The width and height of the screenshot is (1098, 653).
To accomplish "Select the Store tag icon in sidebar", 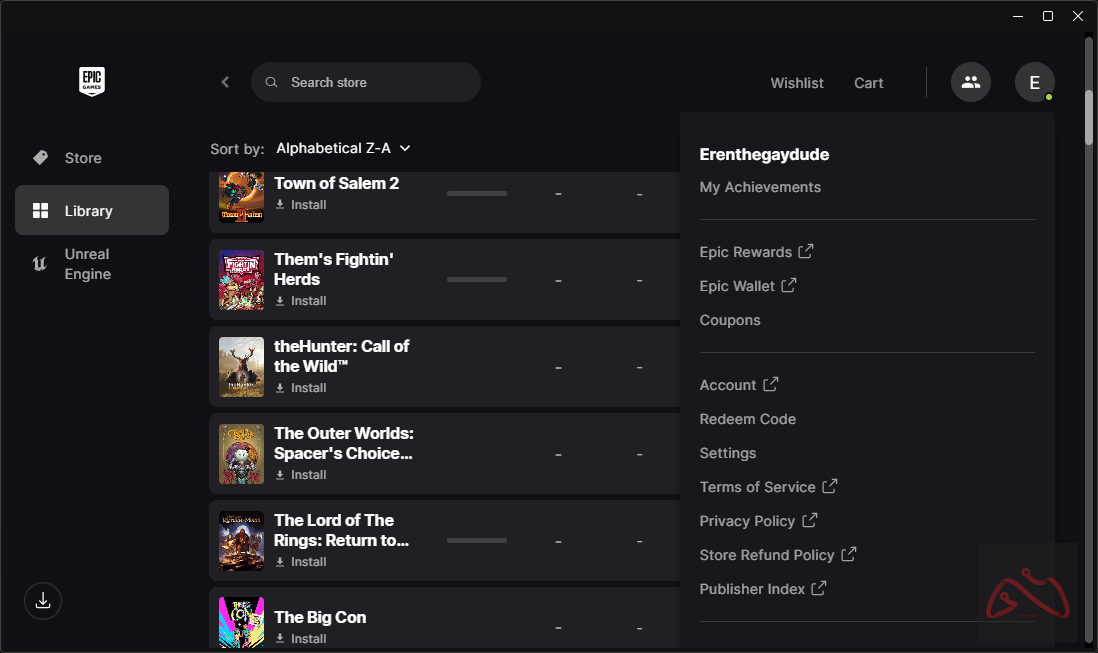I will (x=41, y=157).
